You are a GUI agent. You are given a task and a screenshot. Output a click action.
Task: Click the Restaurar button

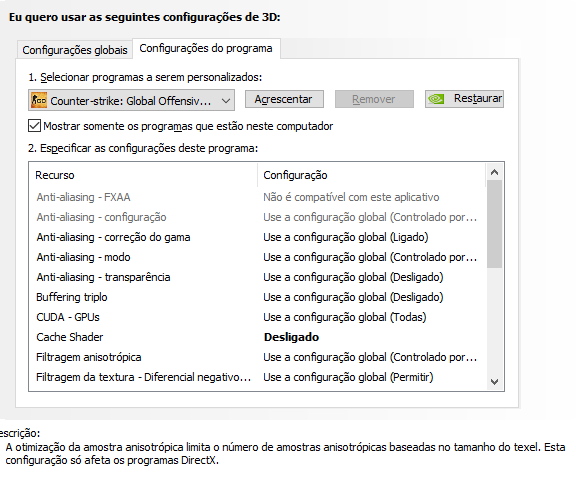[x=464, y=99]
